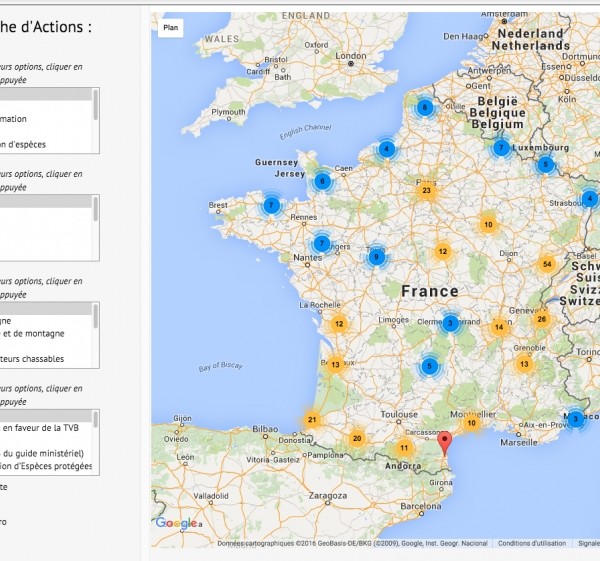This screenshot has width=600, height=561.
Task: Select the orange cluster labeled 21
Action: click(x=312, y=420)
